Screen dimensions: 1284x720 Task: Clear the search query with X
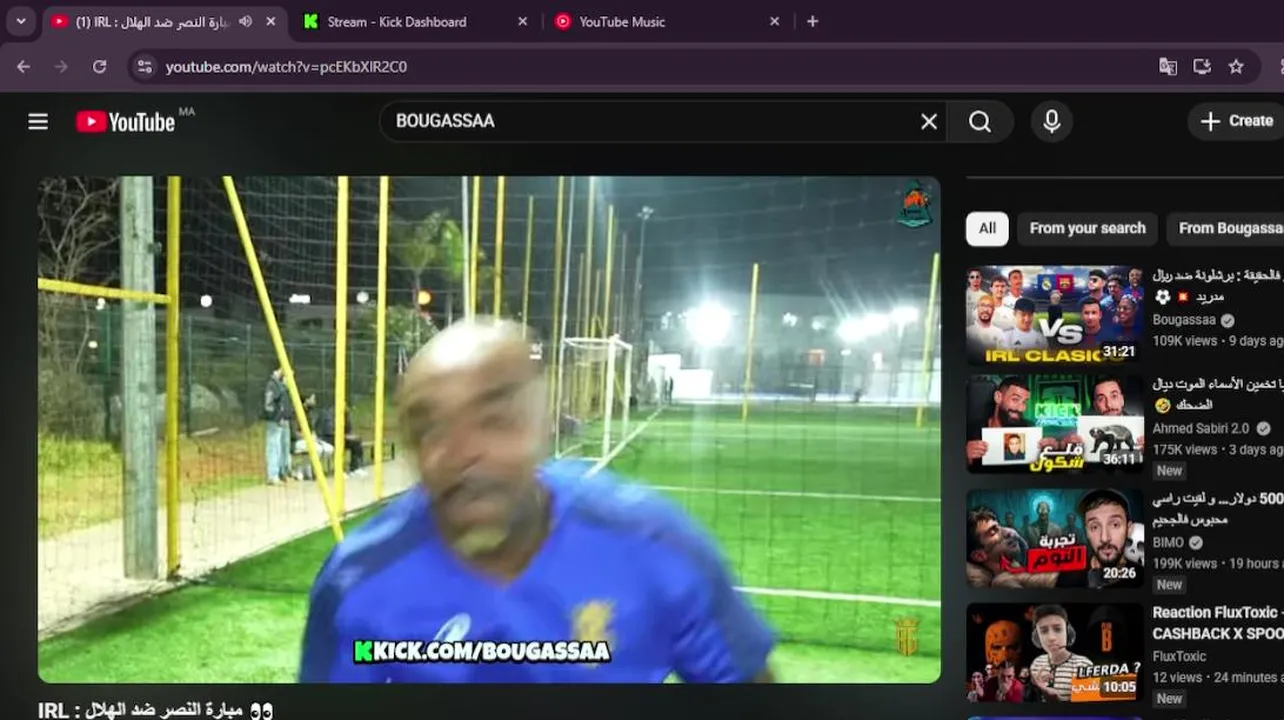pyautogui.click(x=929, y=121)
